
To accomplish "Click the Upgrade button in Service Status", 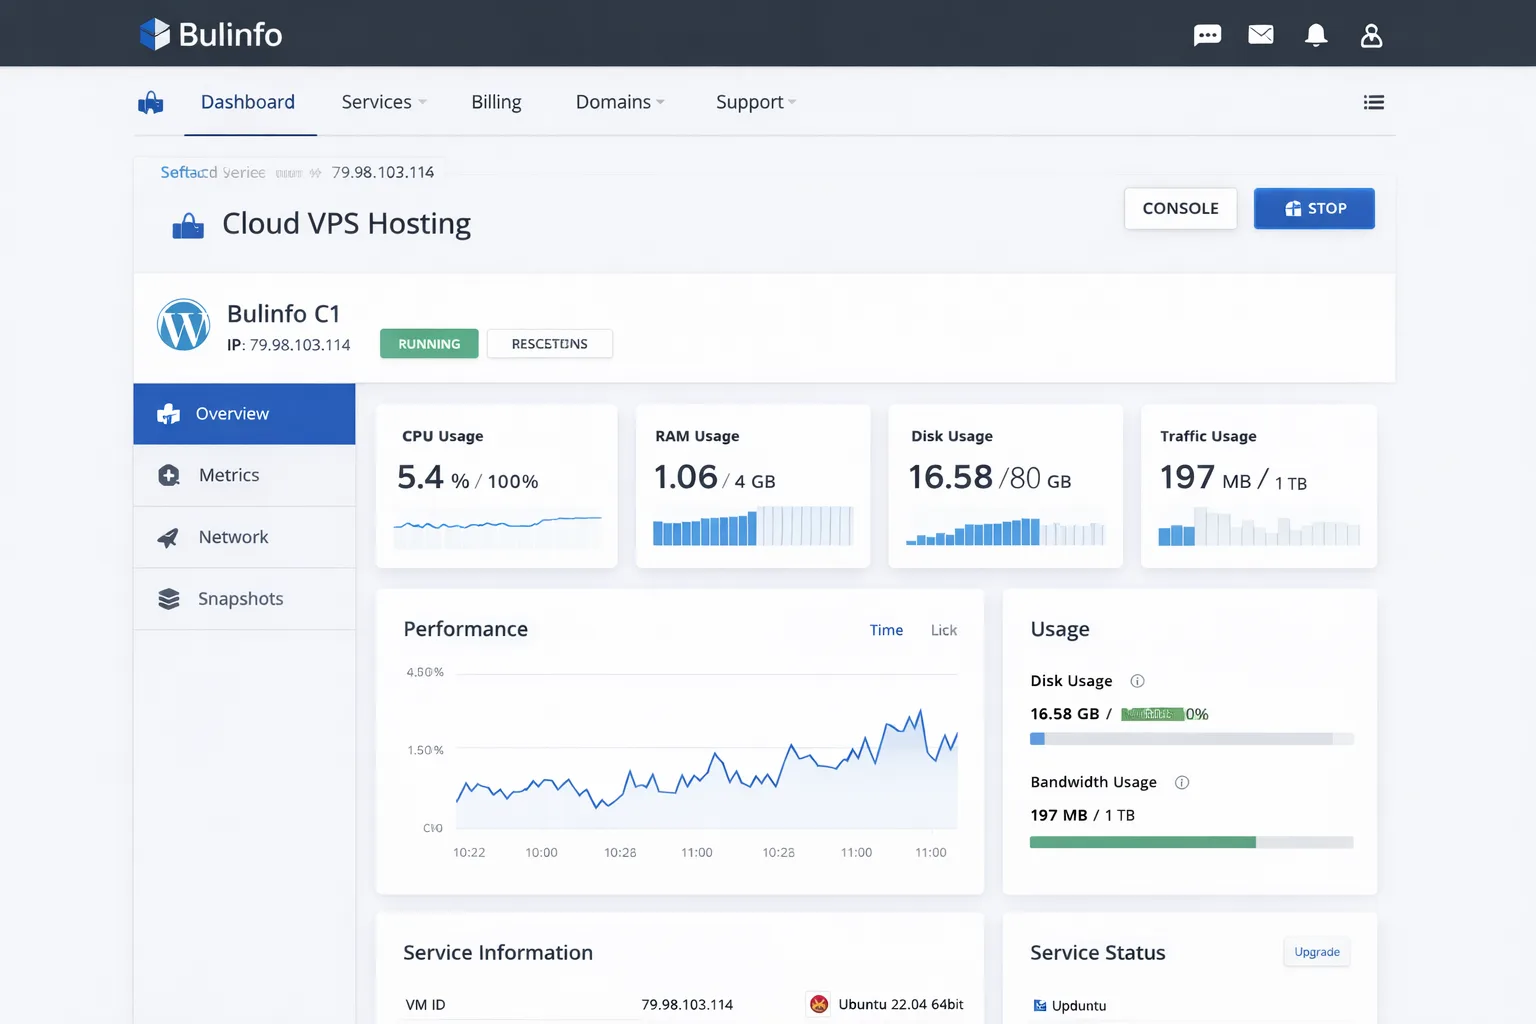I will [1316, 952].
